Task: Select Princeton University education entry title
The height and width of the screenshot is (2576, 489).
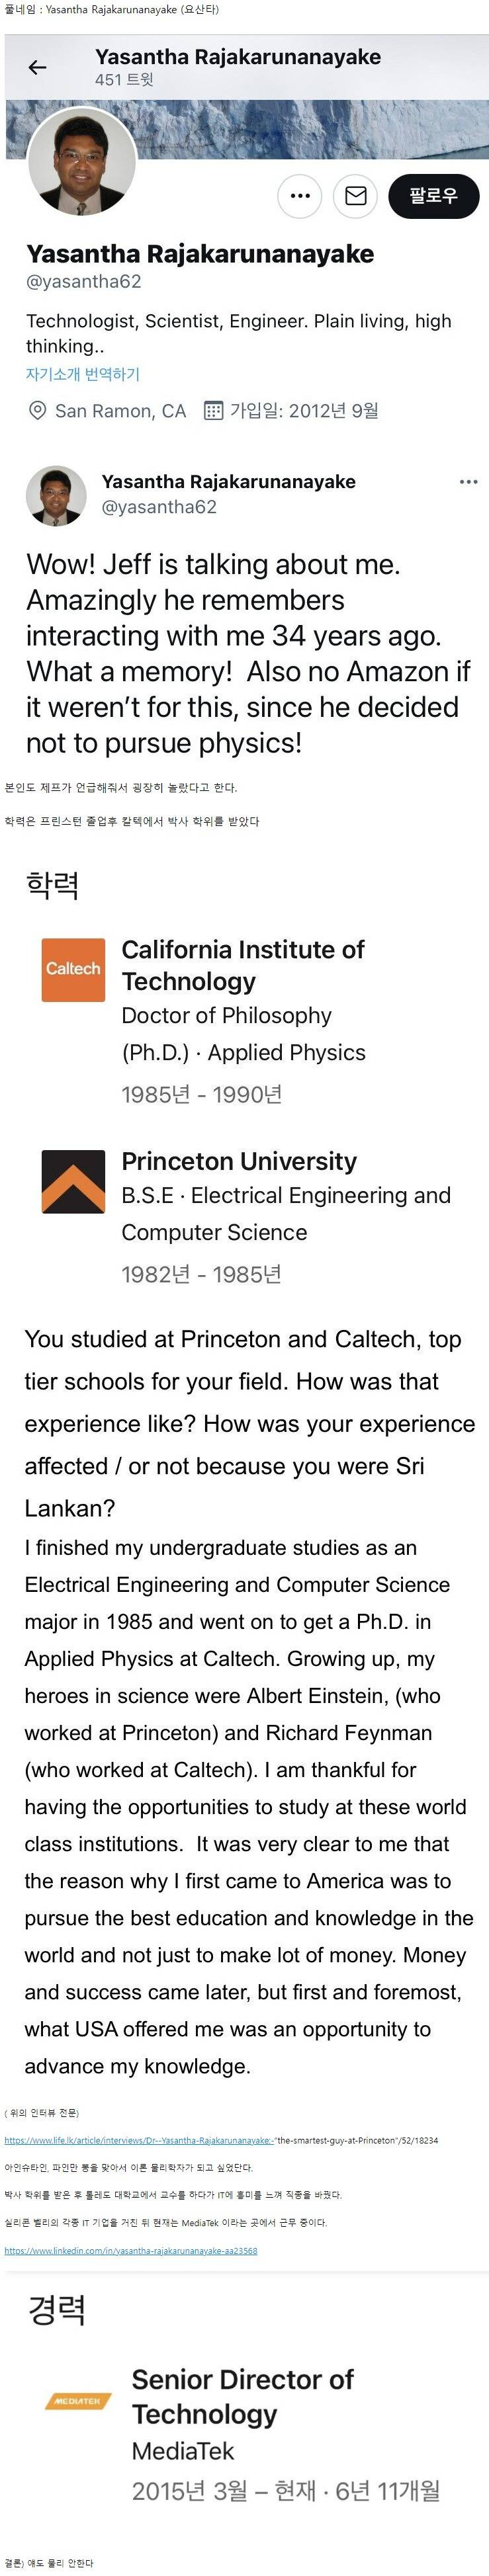Action: [x=239, y=1161]
